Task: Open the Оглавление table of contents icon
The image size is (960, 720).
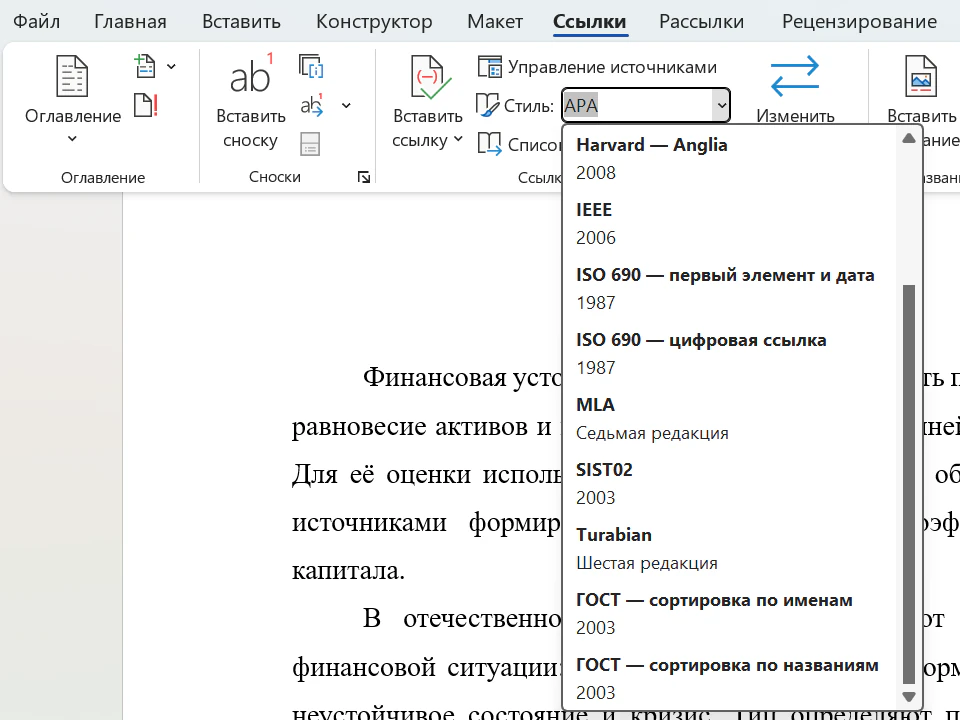Action: pos(72,76)
